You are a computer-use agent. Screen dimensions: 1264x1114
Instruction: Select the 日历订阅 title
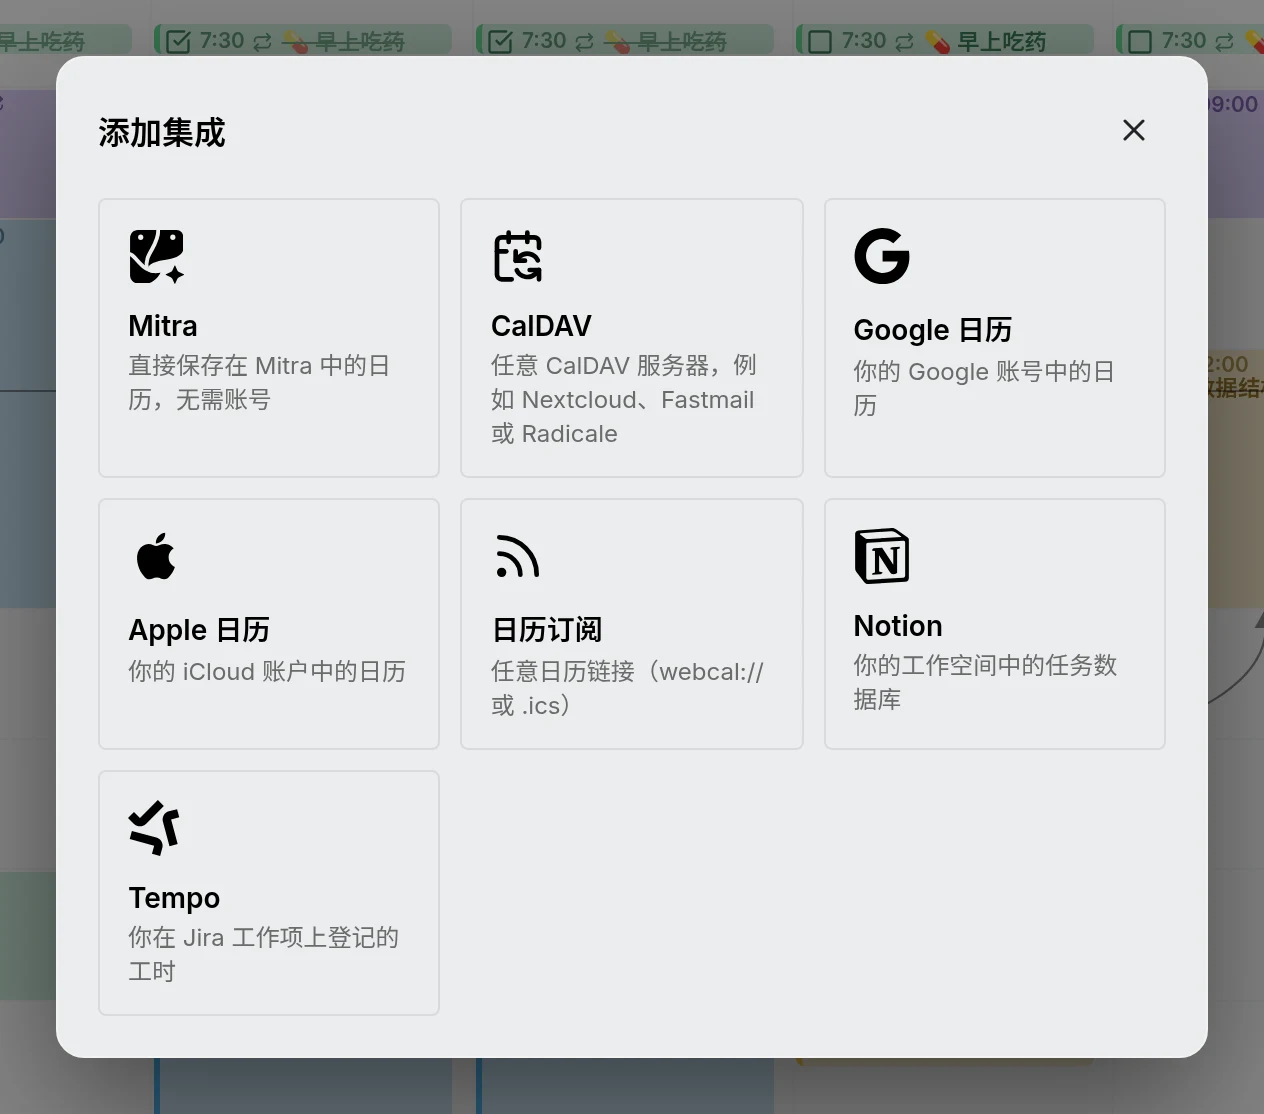547,630
